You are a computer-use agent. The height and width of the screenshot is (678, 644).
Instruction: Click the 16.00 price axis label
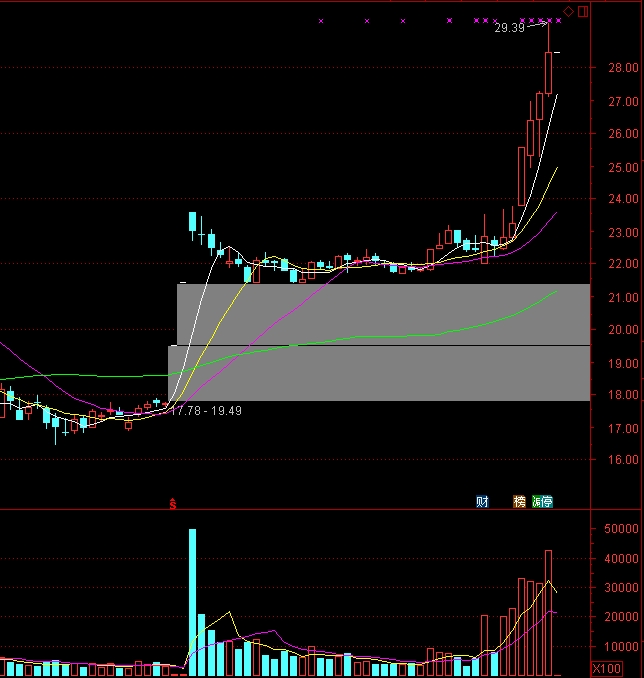click(x=623, y=460)
